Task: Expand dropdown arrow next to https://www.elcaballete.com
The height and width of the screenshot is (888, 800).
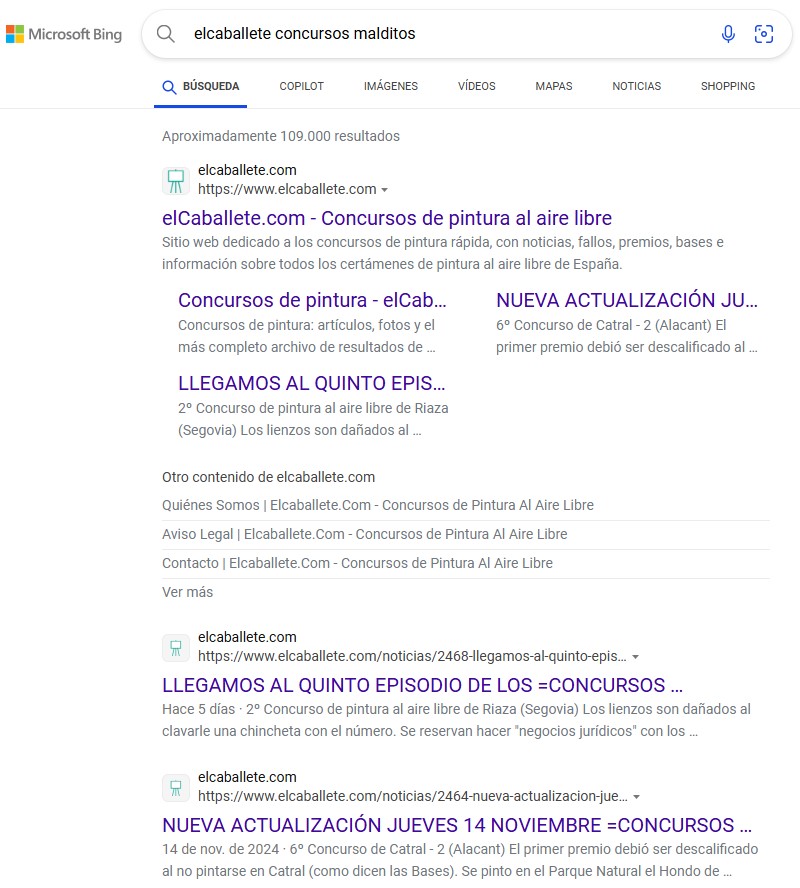Action: click(x=384, y=190)
